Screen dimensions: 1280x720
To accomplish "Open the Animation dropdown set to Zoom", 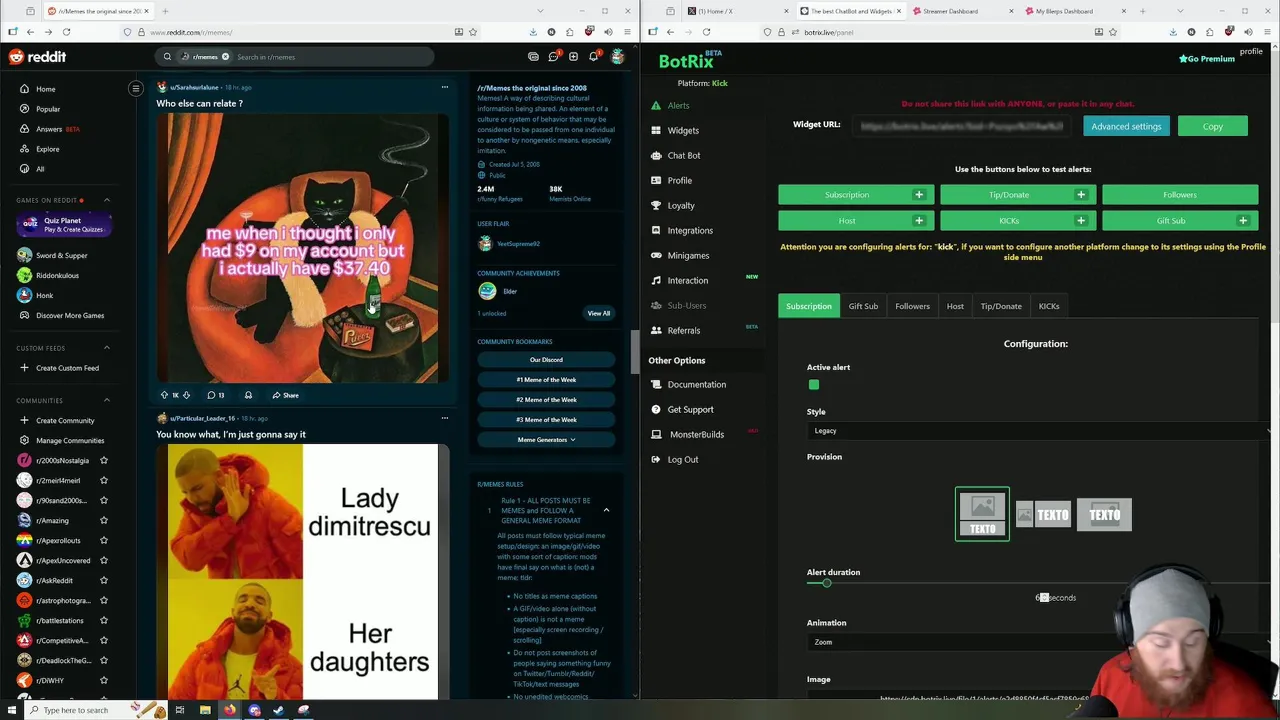I will (1040, 642).
